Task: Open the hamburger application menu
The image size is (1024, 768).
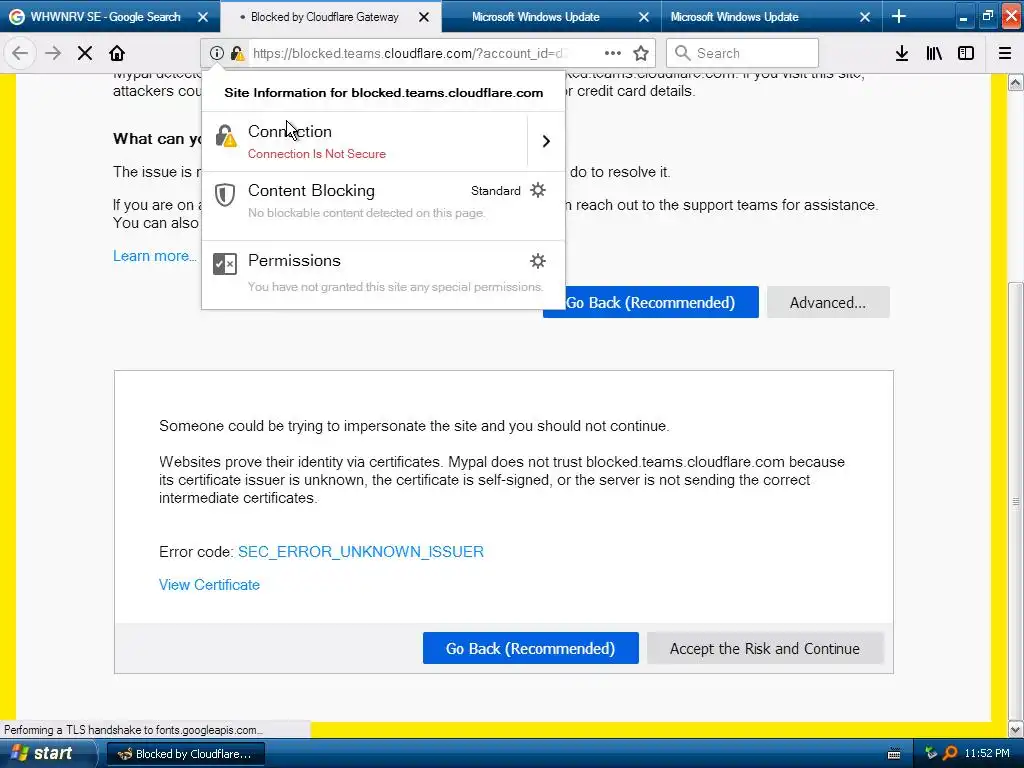Action: 1005,53
